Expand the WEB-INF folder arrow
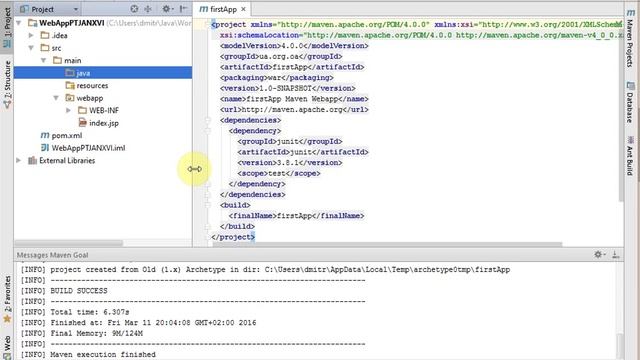Viewport: 640px width, 360px height. [x=68, y=110]
